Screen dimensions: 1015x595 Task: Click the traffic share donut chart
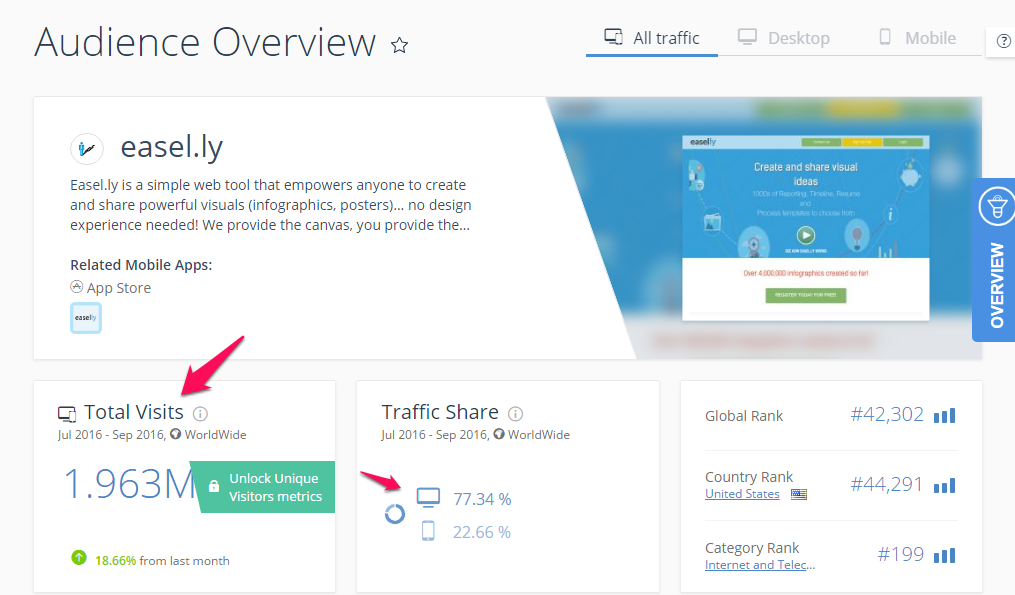click(394, 514)
